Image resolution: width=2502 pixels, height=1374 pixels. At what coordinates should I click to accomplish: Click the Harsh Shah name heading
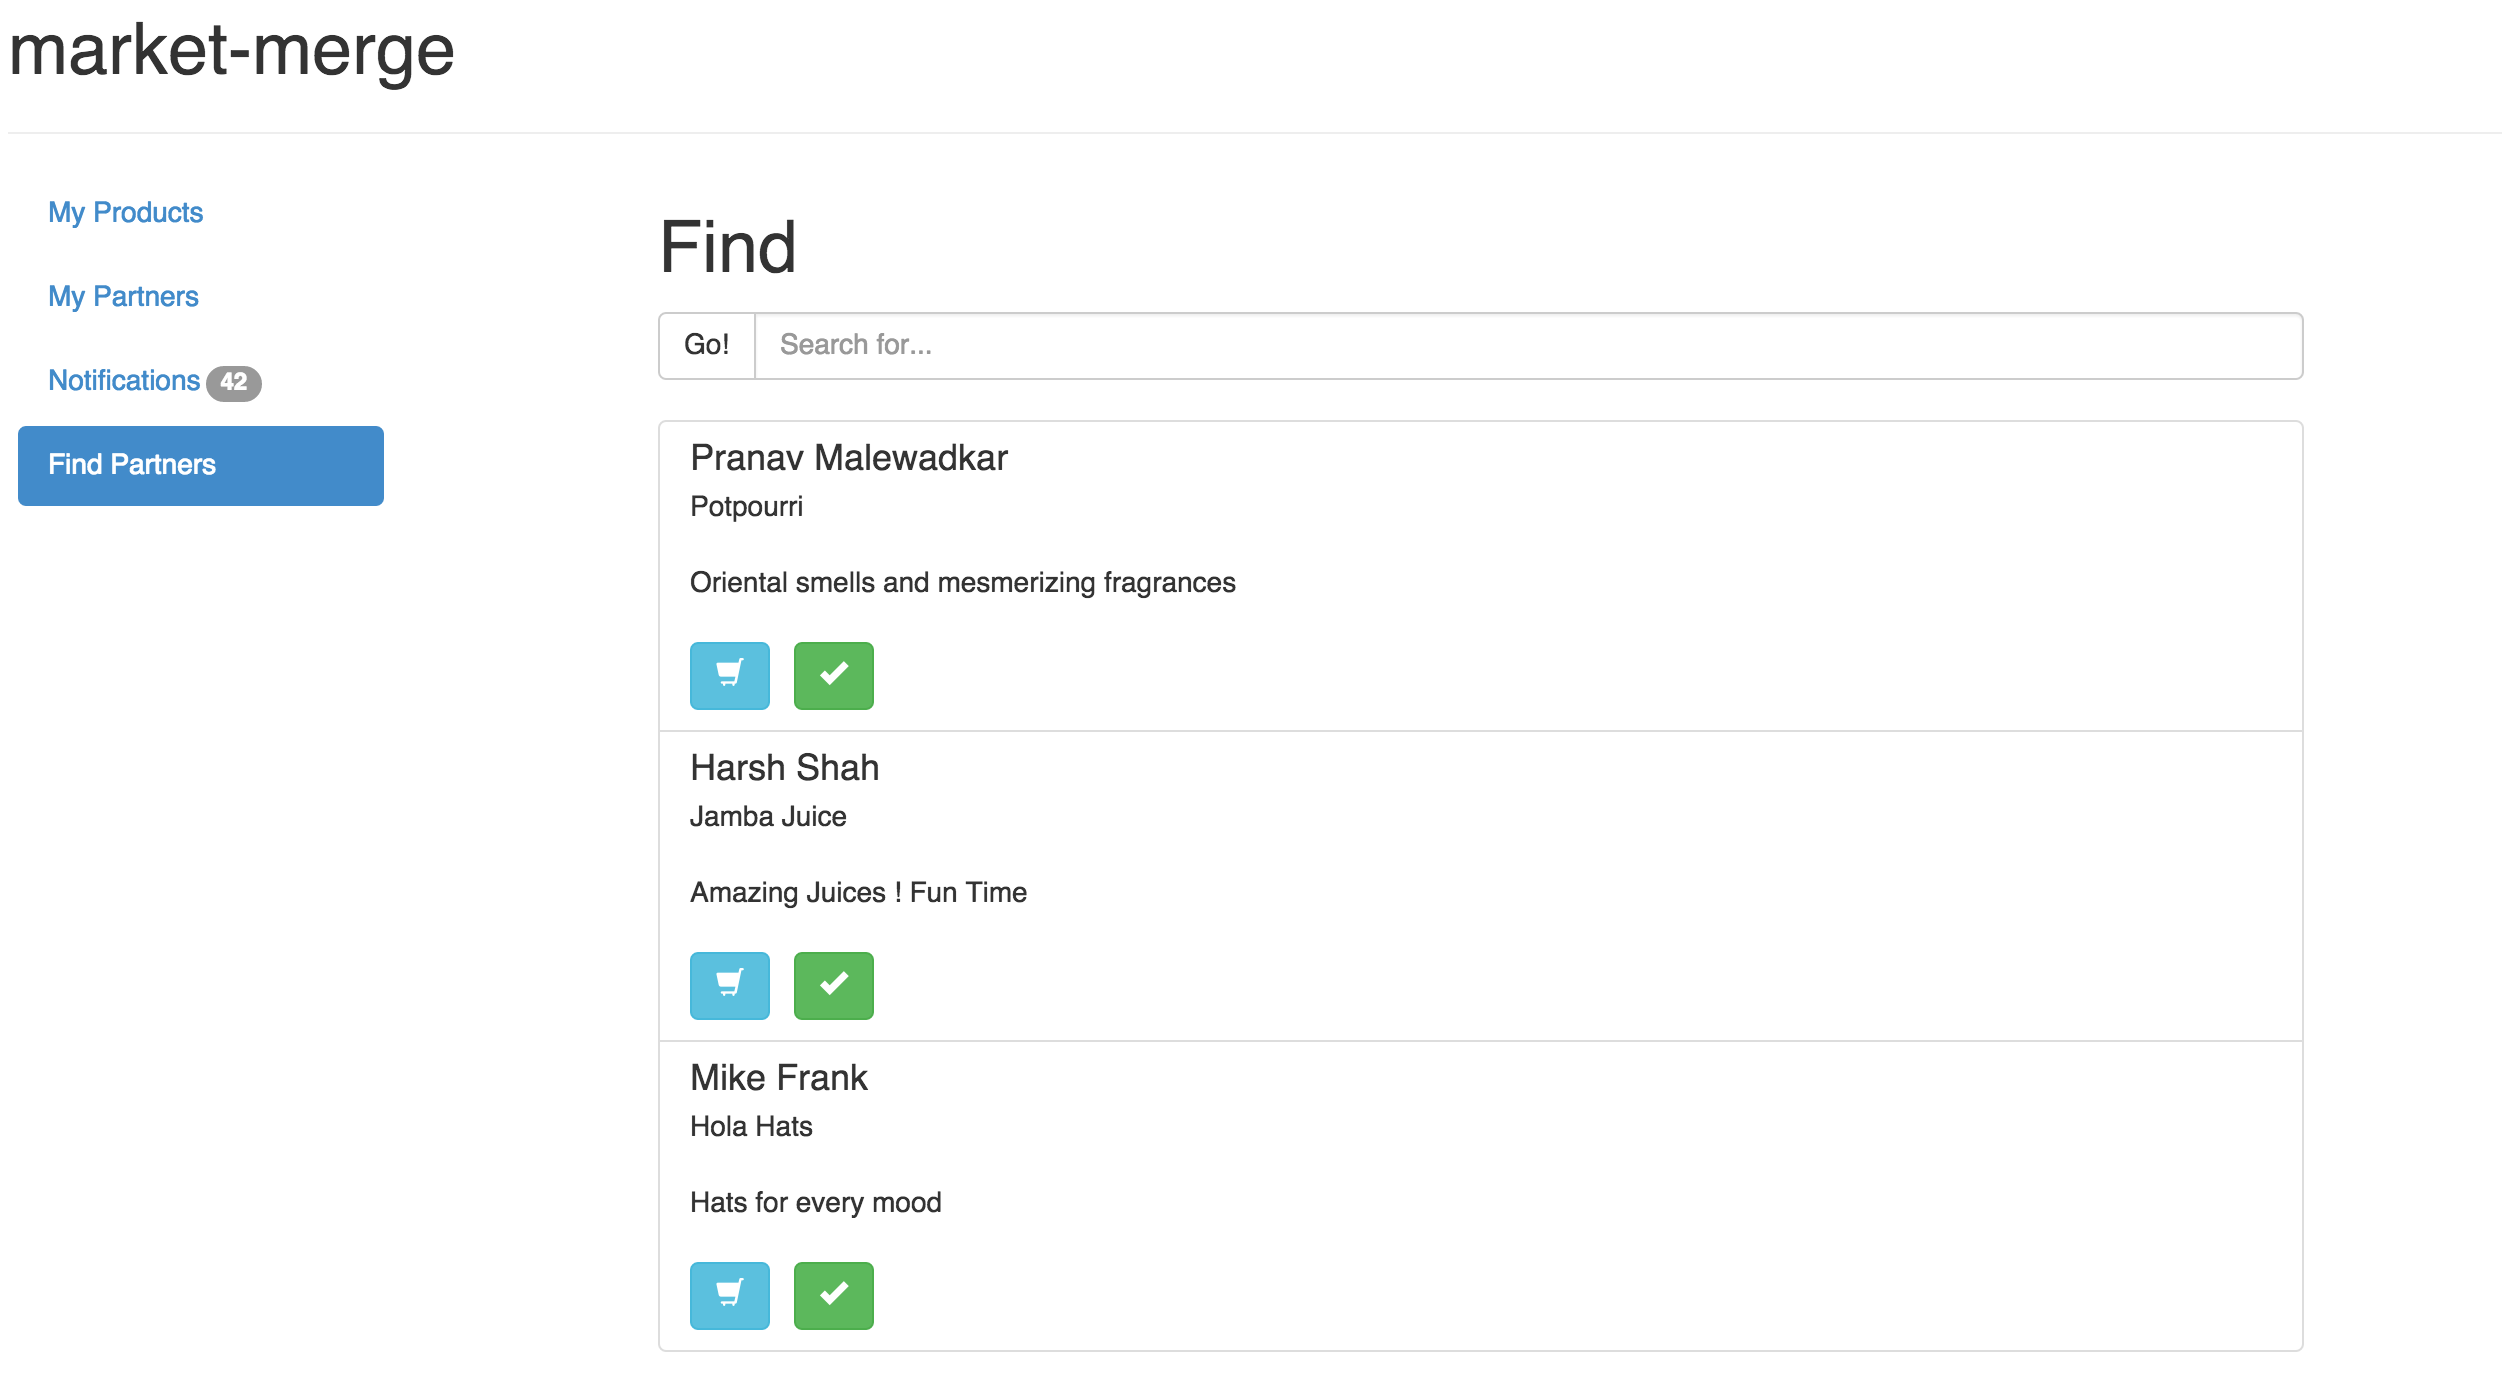(x=784, y=767)
